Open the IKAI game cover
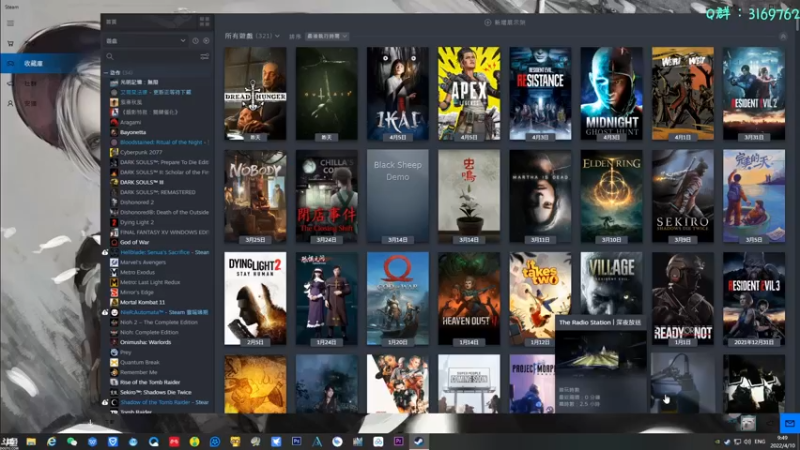This screenshot has width=800, height=450. tap(397, 94)
